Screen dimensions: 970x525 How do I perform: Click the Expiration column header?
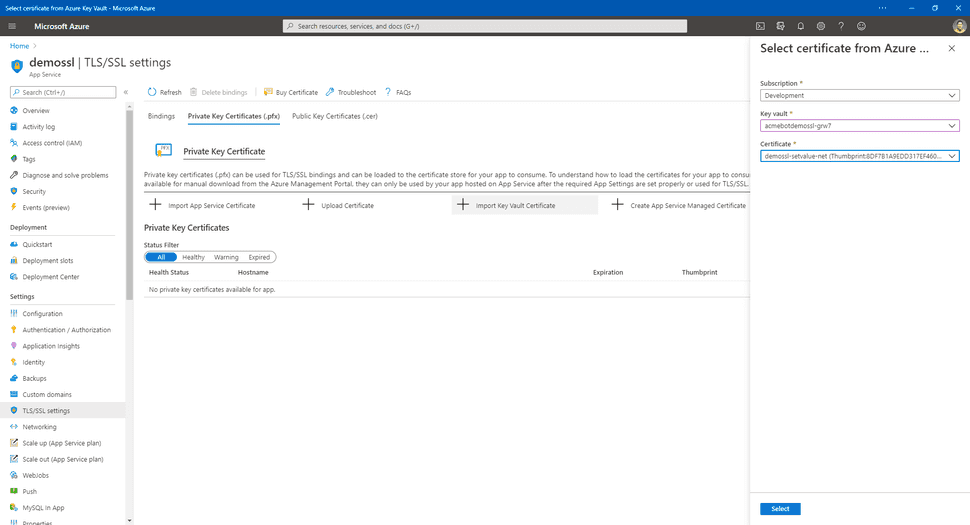[607, 273]
